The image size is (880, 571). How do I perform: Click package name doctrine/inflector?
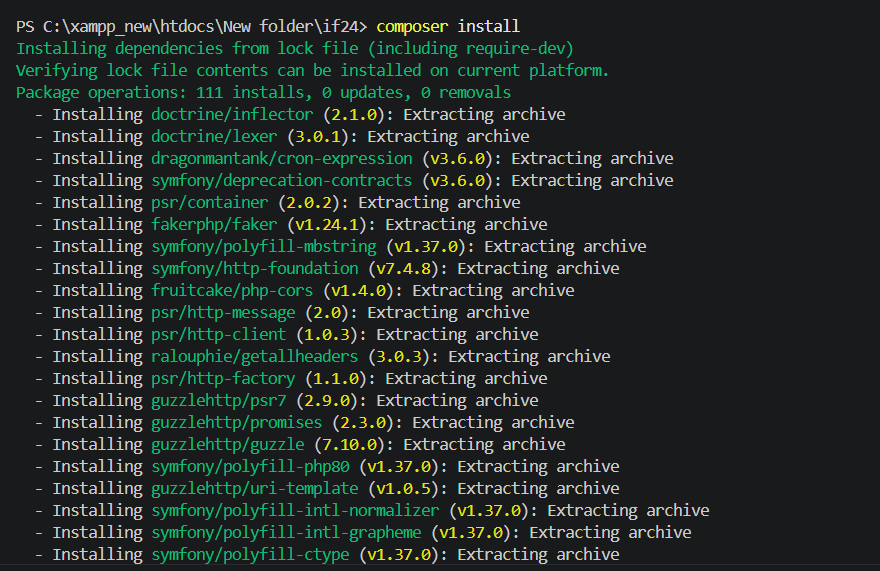232,115
